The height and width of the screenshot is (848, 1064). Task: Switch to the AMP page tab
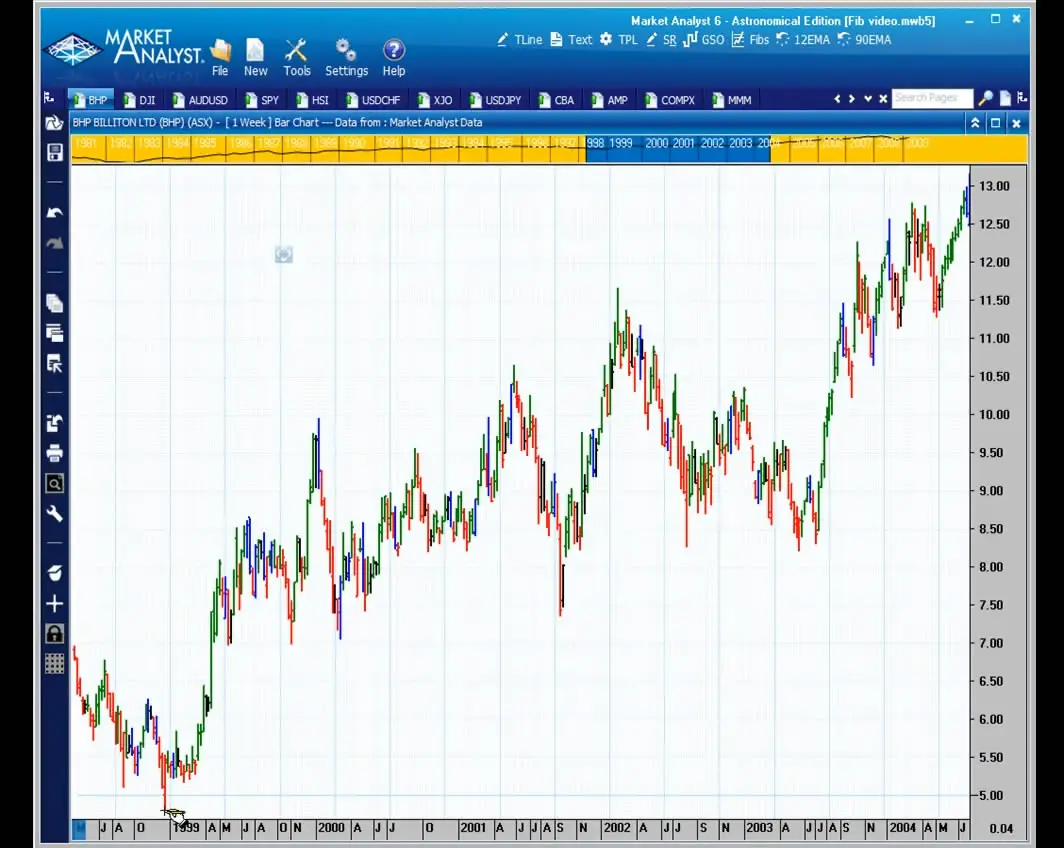pyautogui.click(x=609, y=100)
